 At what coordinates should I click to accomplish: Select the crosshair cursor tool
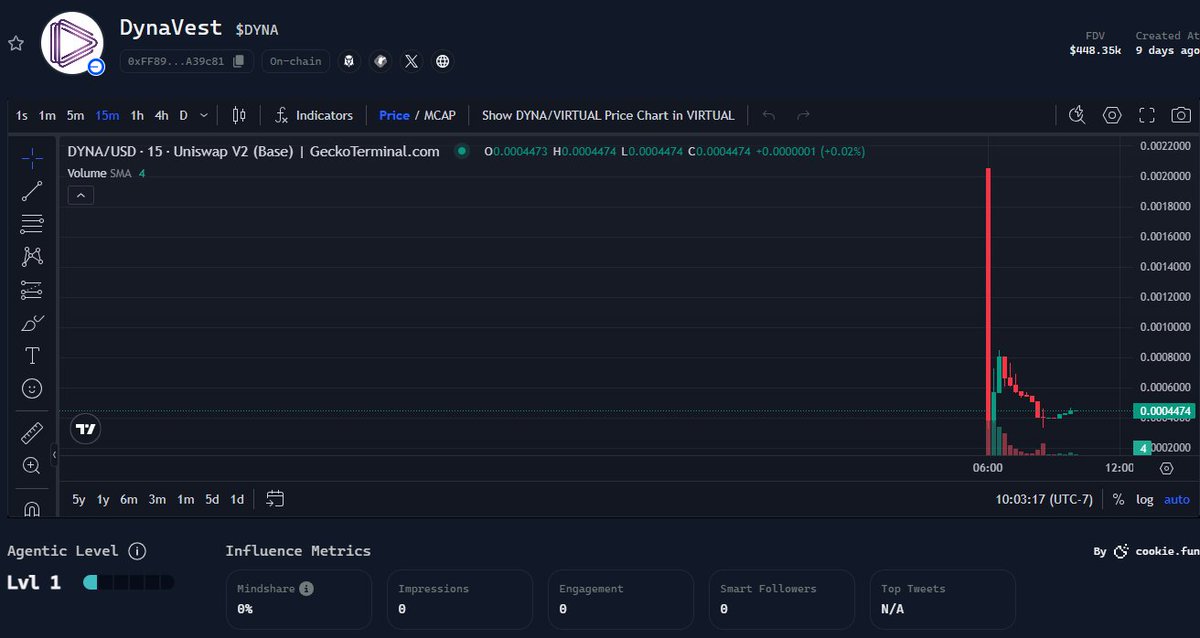[x=32, y=158]
